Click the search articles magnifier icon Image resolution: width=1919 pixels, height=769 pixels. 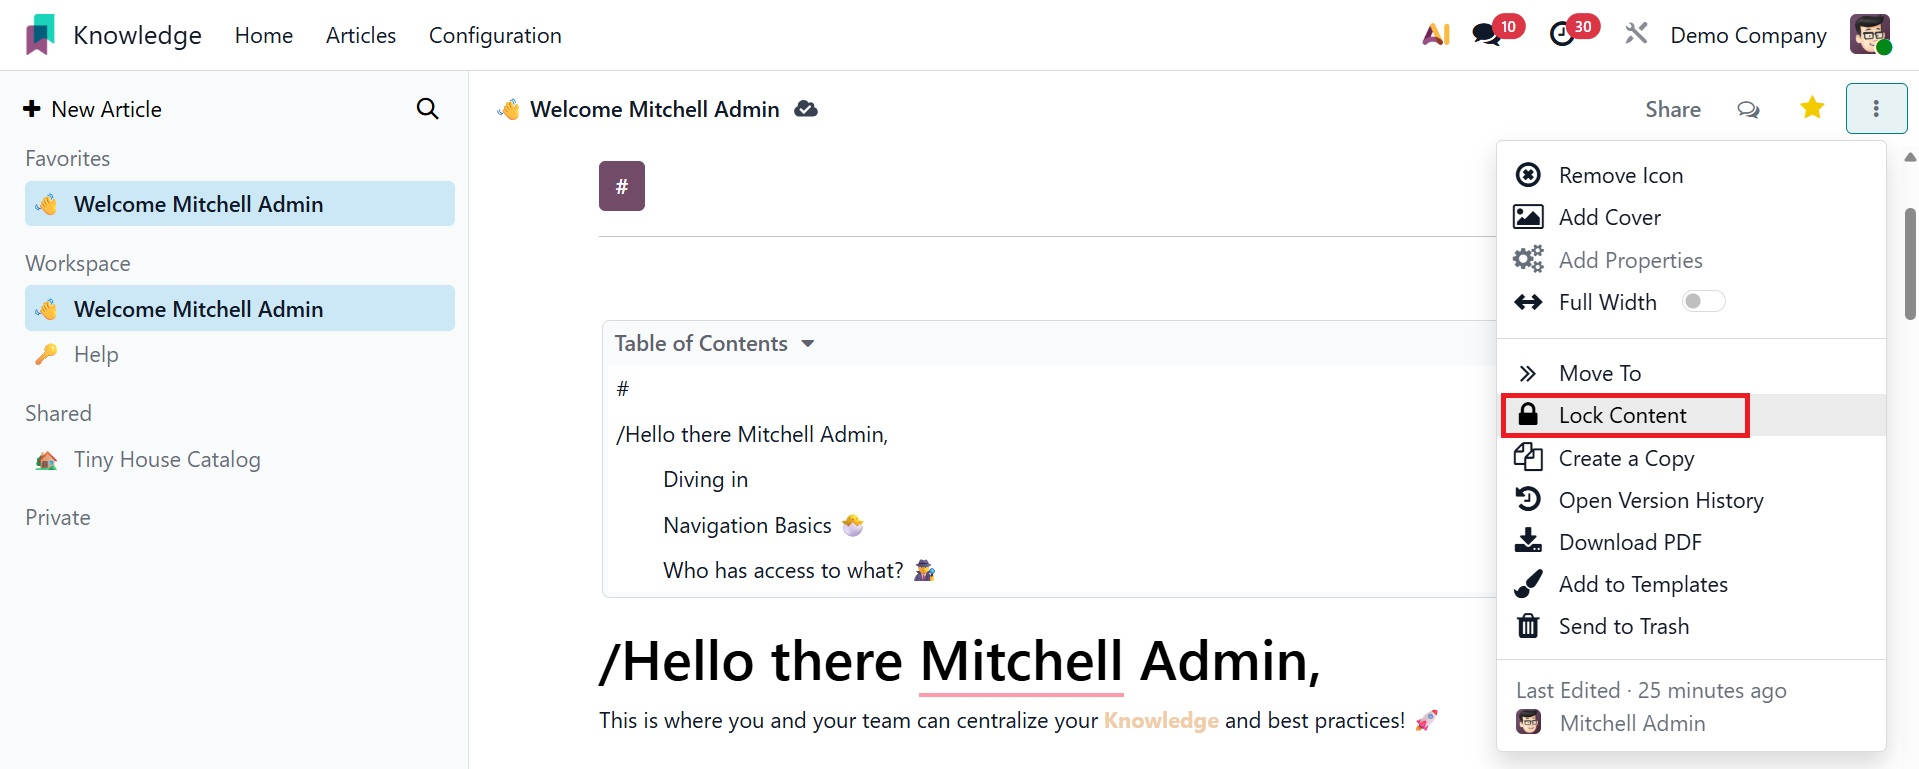[427, 109]
